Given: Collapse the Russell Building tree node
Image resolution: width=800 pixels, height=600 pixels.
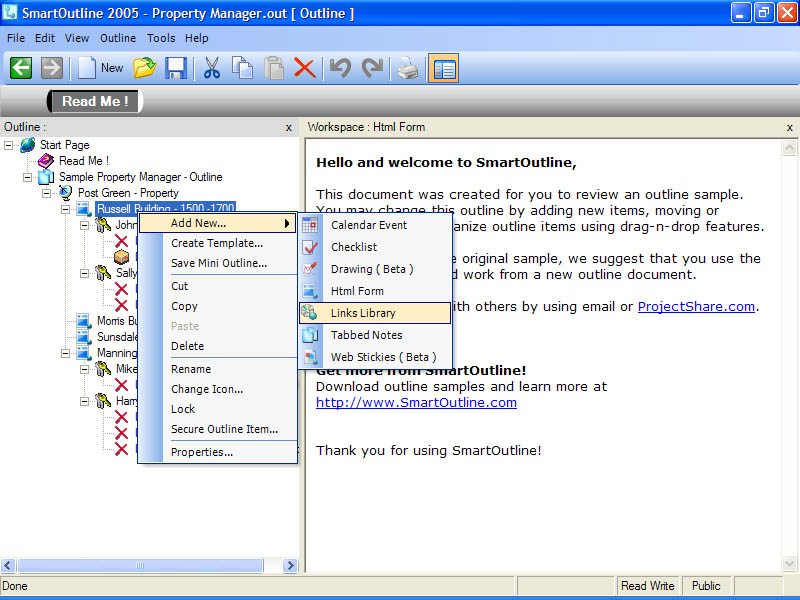Looking at the screenshot, I should tap(65, 209).
